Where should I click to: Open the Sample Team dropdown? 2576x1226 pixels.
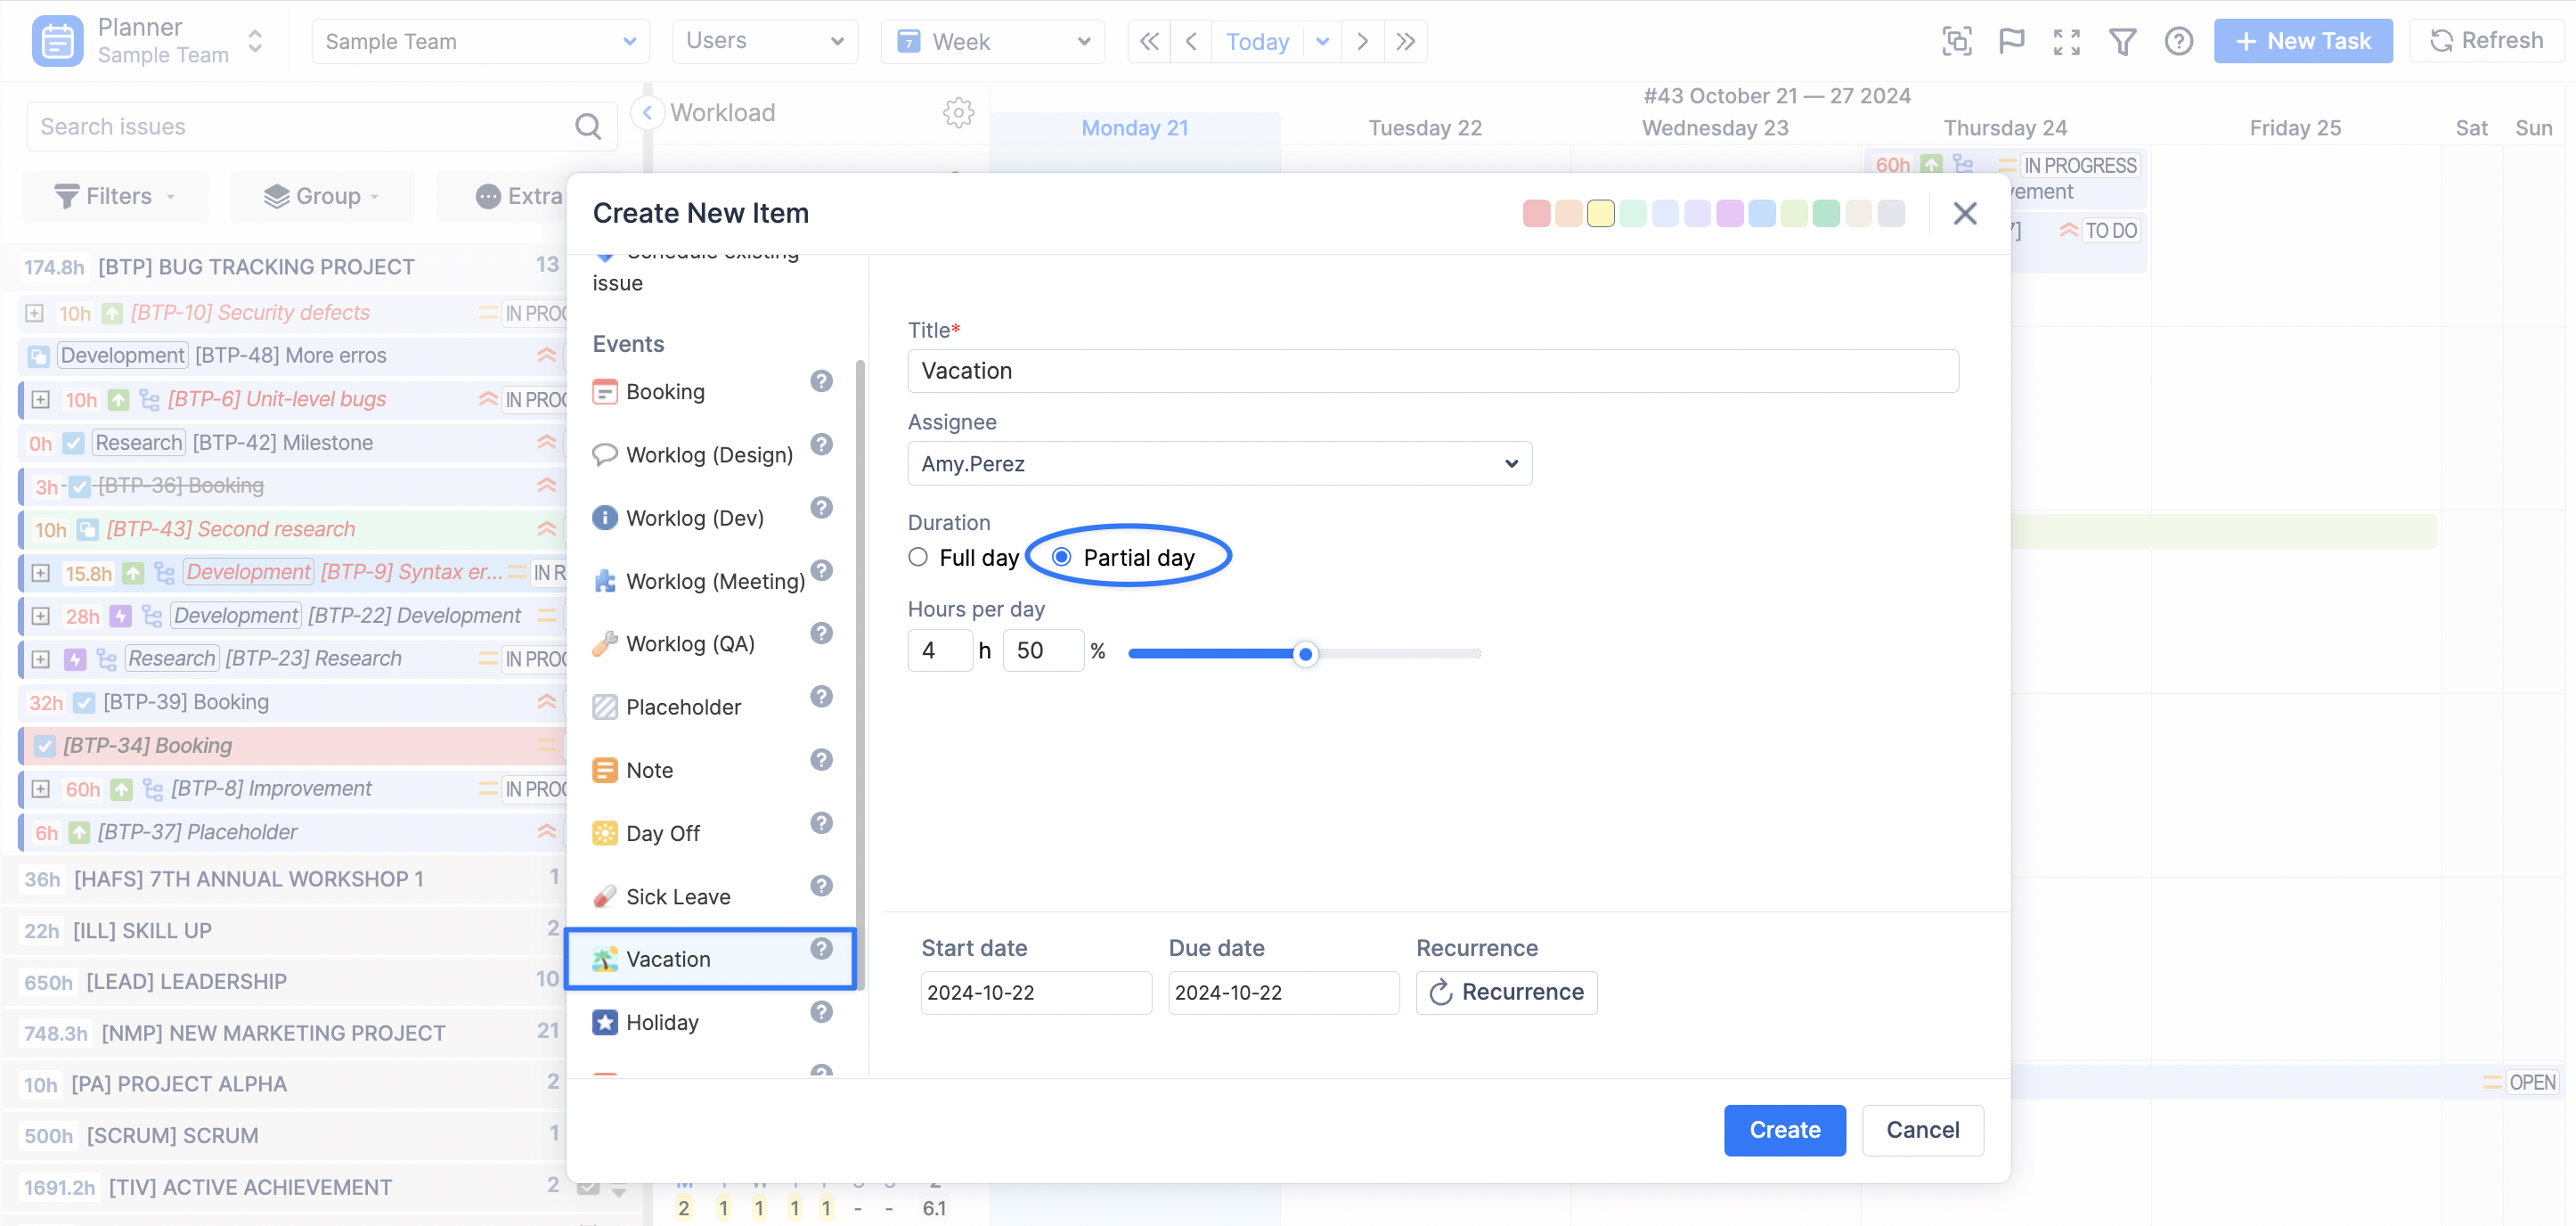coord(480,41)
